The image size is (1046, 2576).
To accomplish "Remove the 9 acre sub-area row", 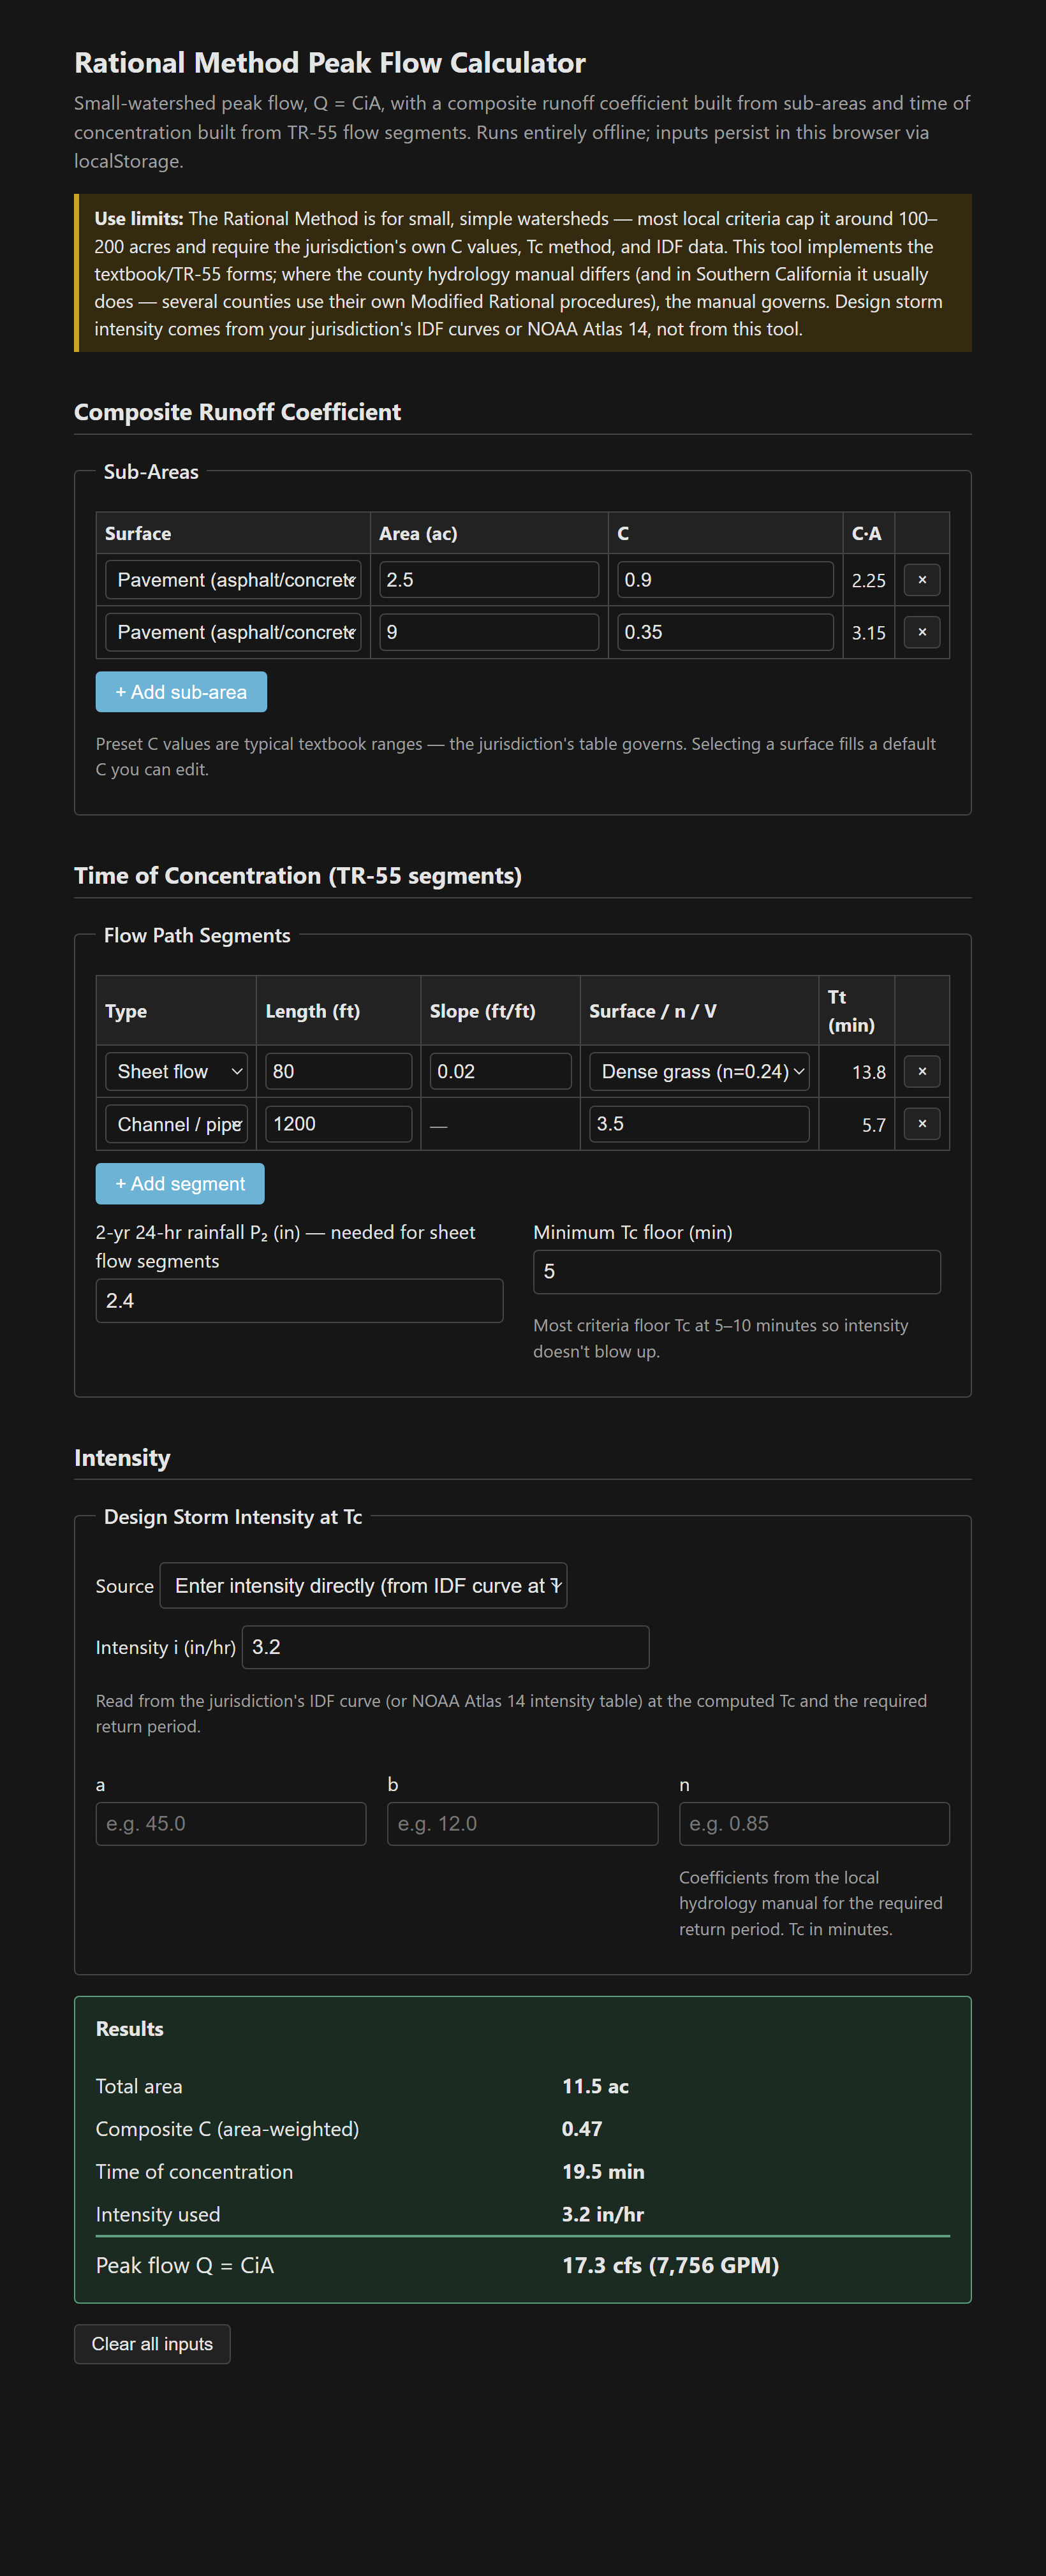I will pos(921,632).
